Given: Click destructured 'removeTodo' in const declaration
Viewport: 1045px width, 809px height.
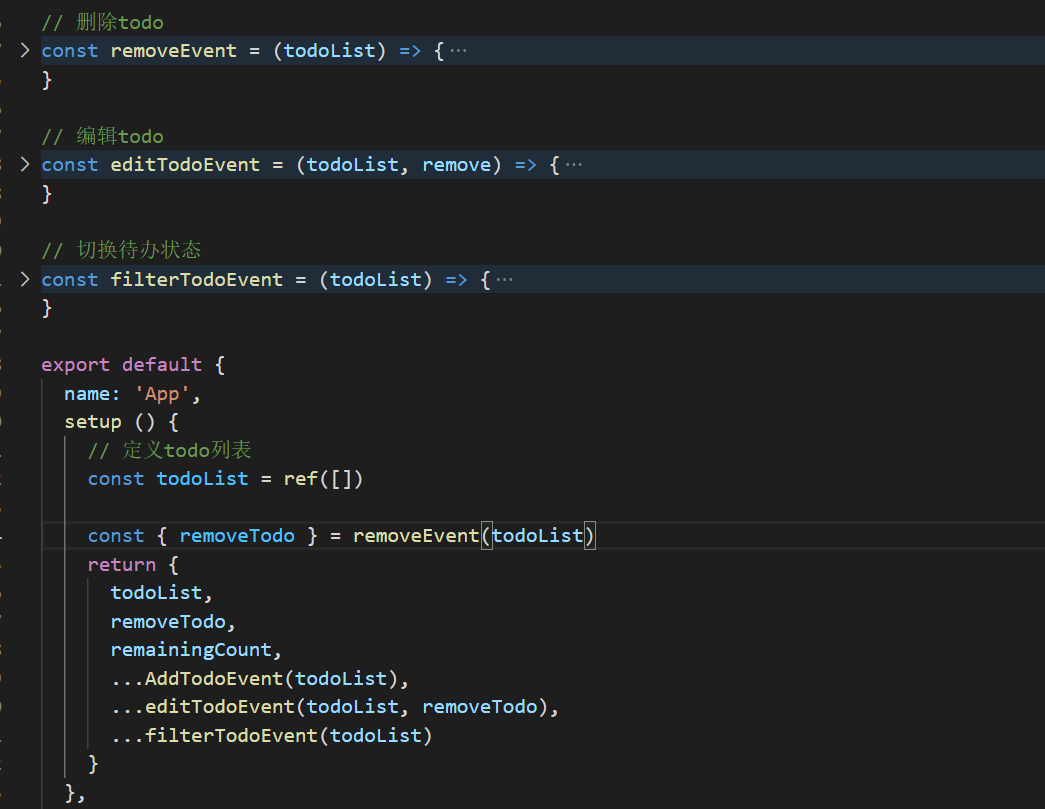Looking at the screenshot, I should [x=237, y=536].
